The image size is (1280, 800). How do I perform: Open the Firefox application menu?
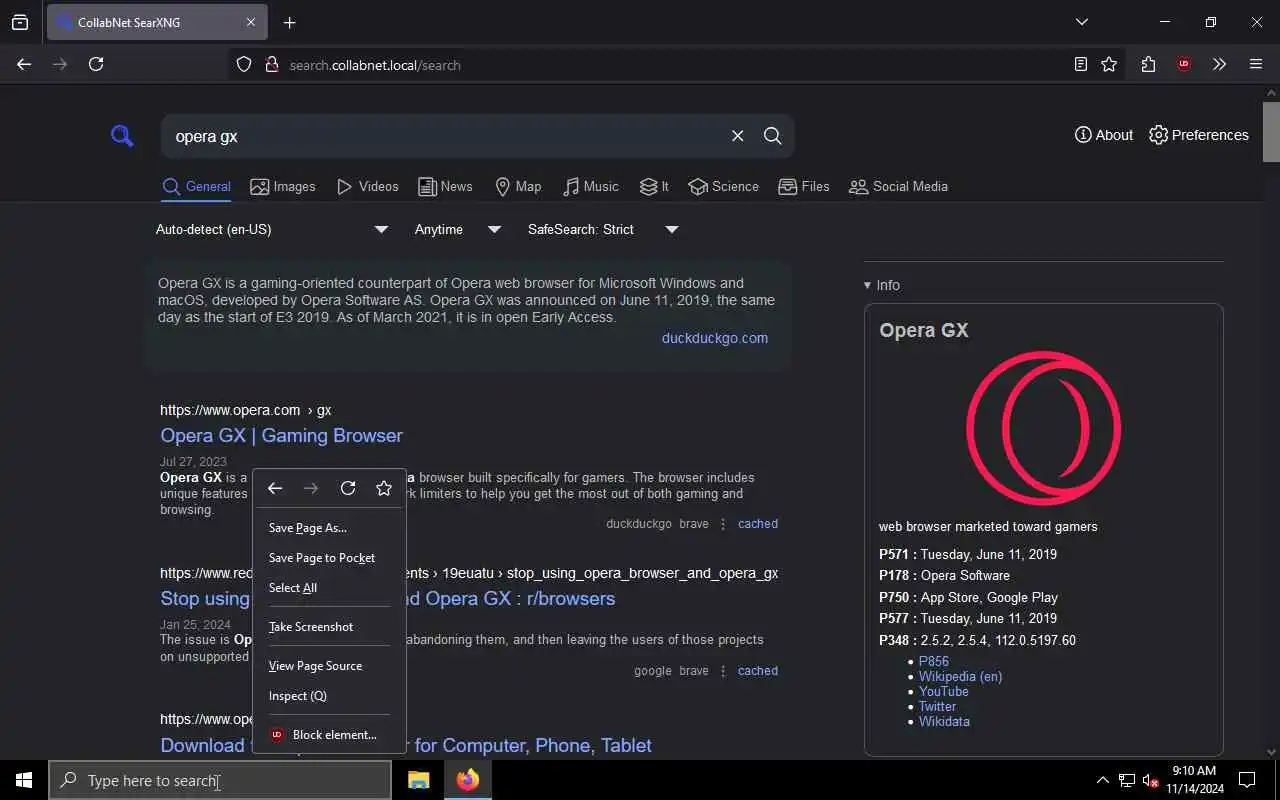1256,64
